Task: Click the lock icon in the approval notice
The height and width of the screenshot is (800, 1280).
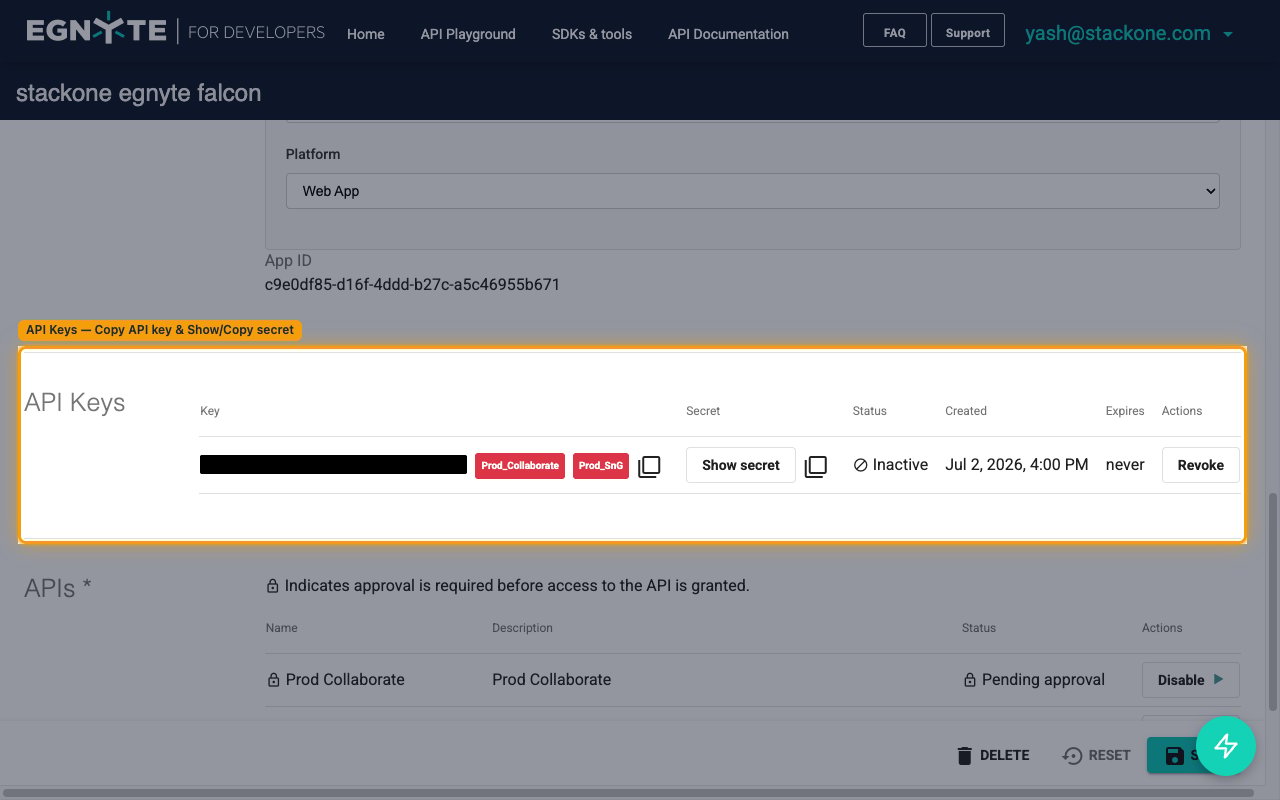Action: tap(272, 586)
